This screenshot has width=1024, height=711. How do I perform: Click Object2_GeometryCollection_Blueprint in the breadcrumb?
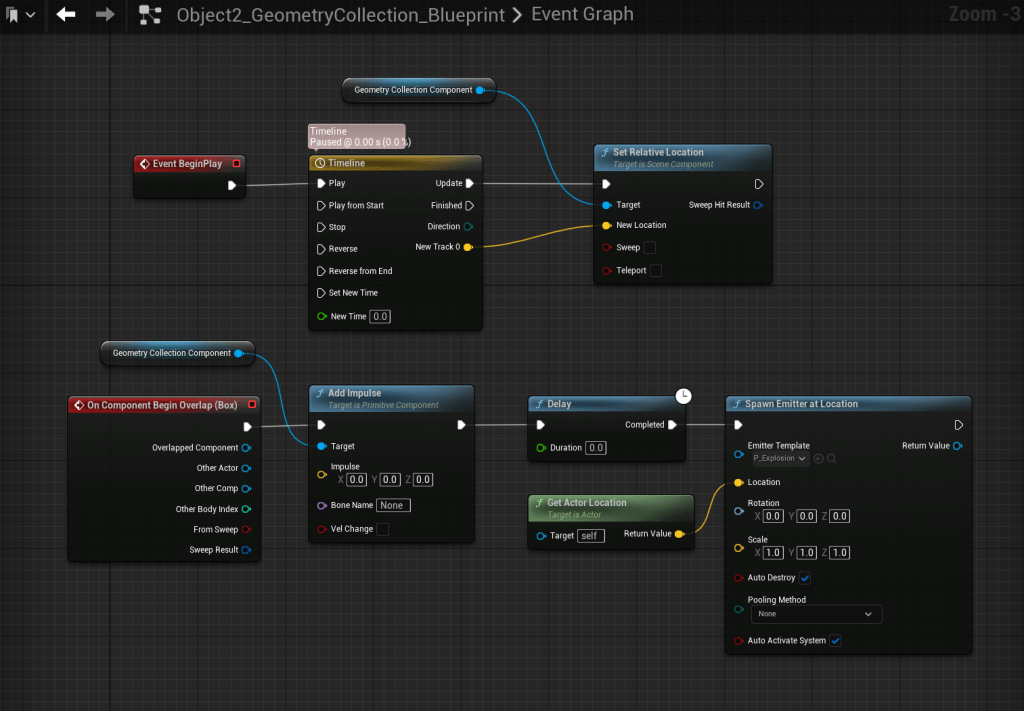(339, 15)
